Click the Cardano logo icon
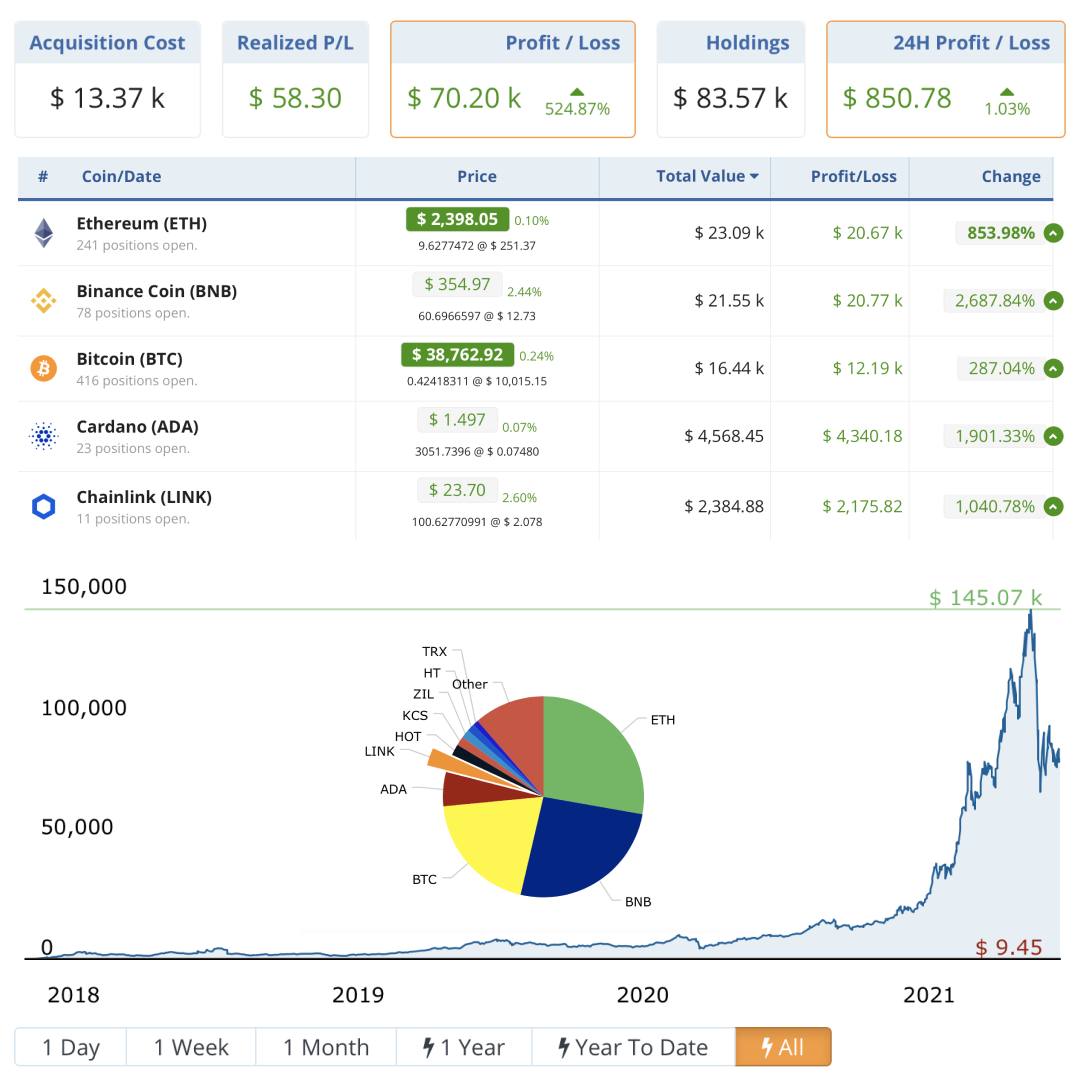Viewport: 1080px width, 1080px height. [x=44, y=437]
